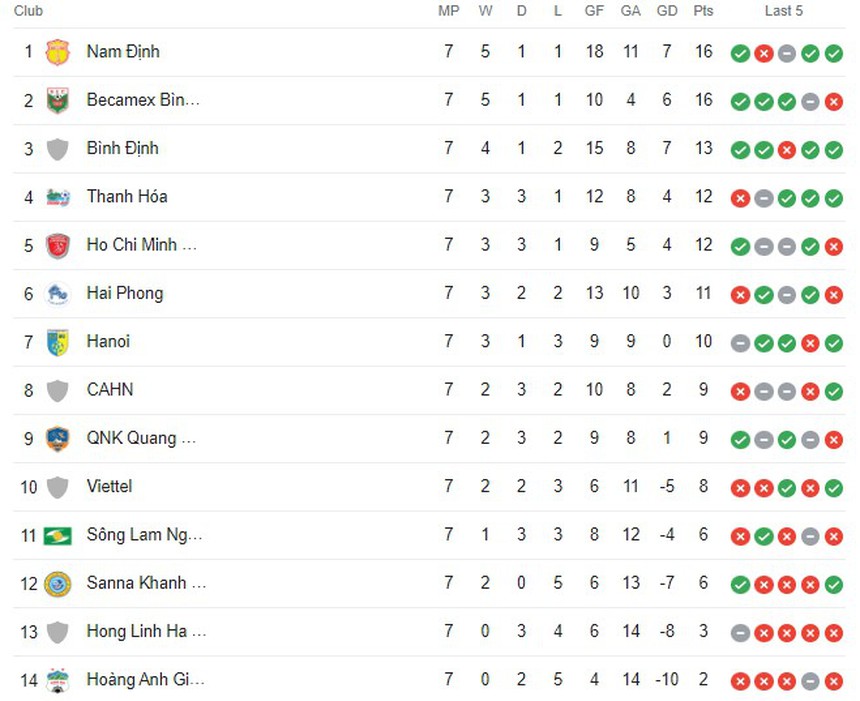Screen dimensions: 860x701
Task: Select the GD column header
Action: (x=667, y=11)
